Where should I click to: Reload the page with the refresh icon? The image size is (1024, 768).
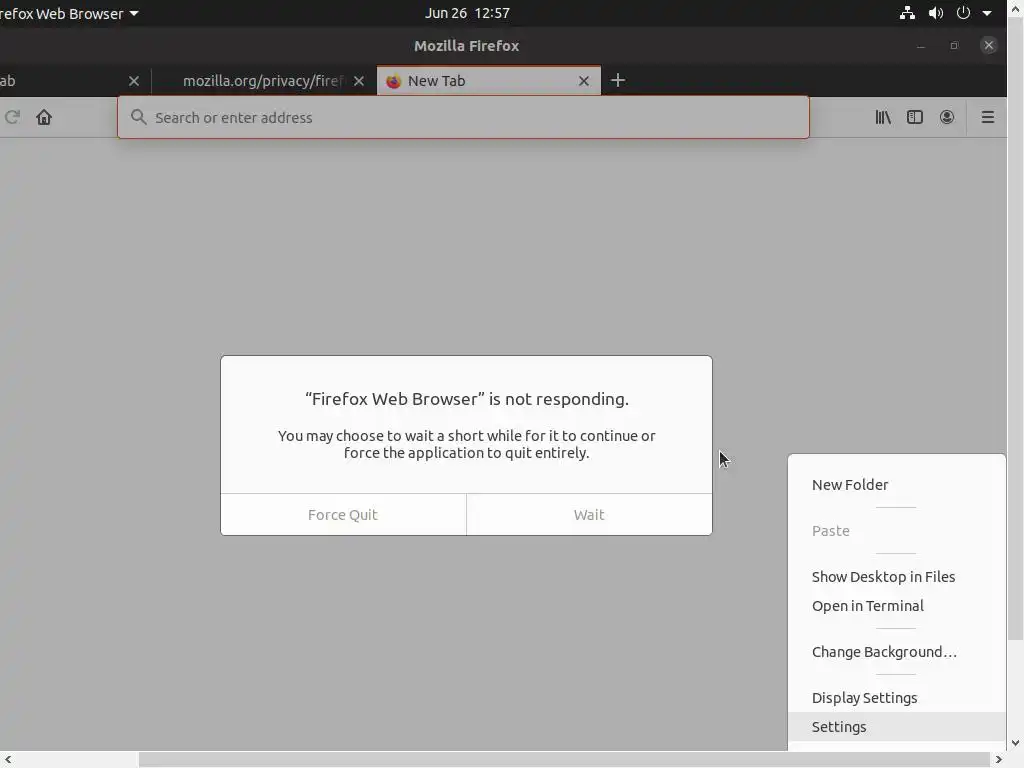pos(12,117)
